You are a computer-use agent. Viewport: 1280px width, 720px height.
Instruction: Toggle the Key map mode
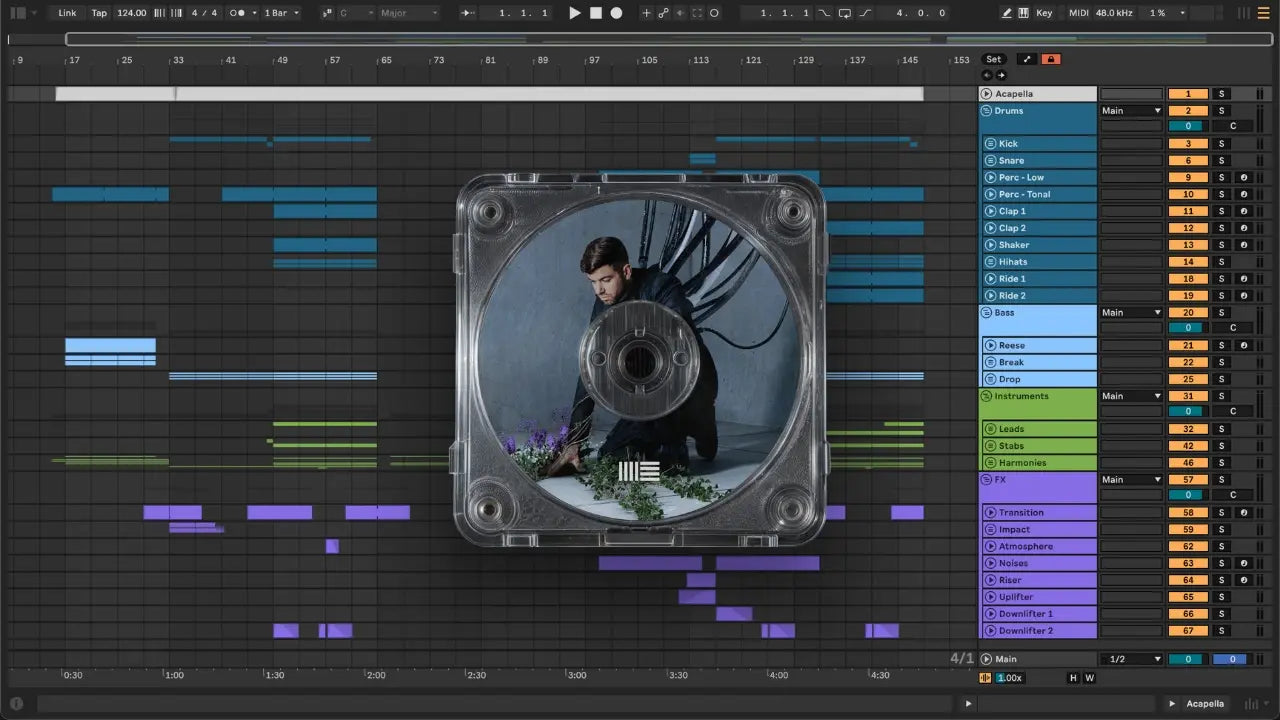pos(1044,13)
